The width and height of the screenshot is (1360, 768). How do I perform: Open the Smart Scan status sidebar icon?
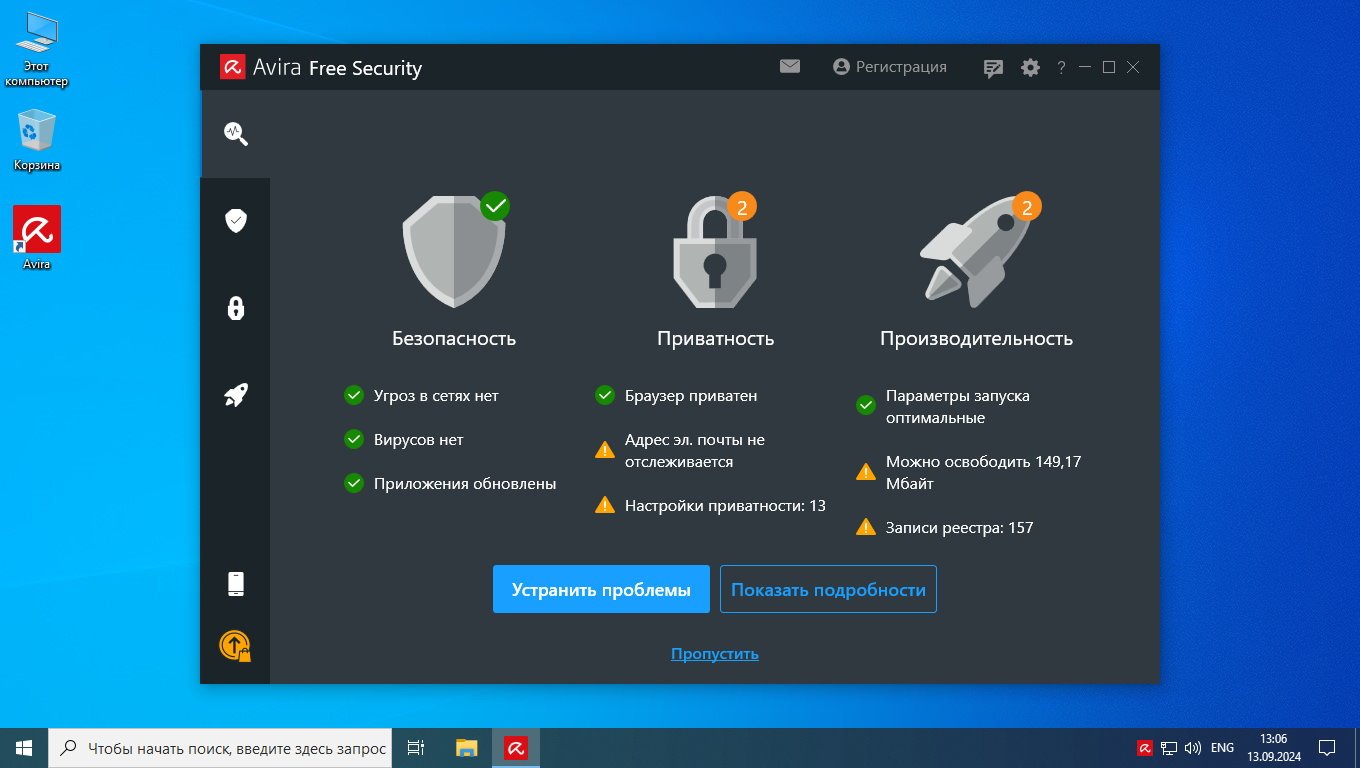click(x=236, y=134)
